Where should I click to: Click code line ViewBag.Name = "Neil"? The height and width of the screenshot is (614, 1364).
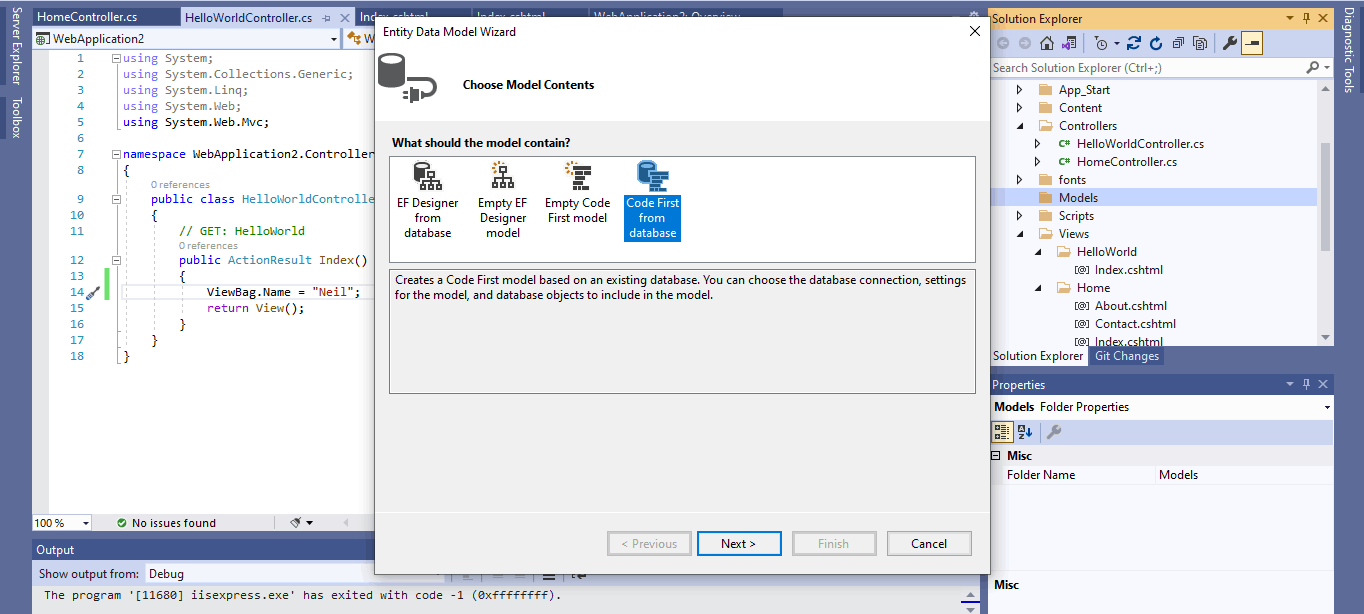pos(283,292)
